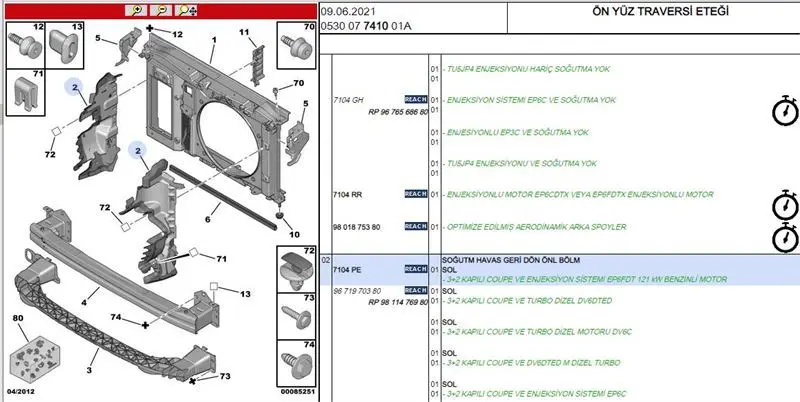Click the fastener 72 thumbnail
The image size is (800, 402).
296,268
